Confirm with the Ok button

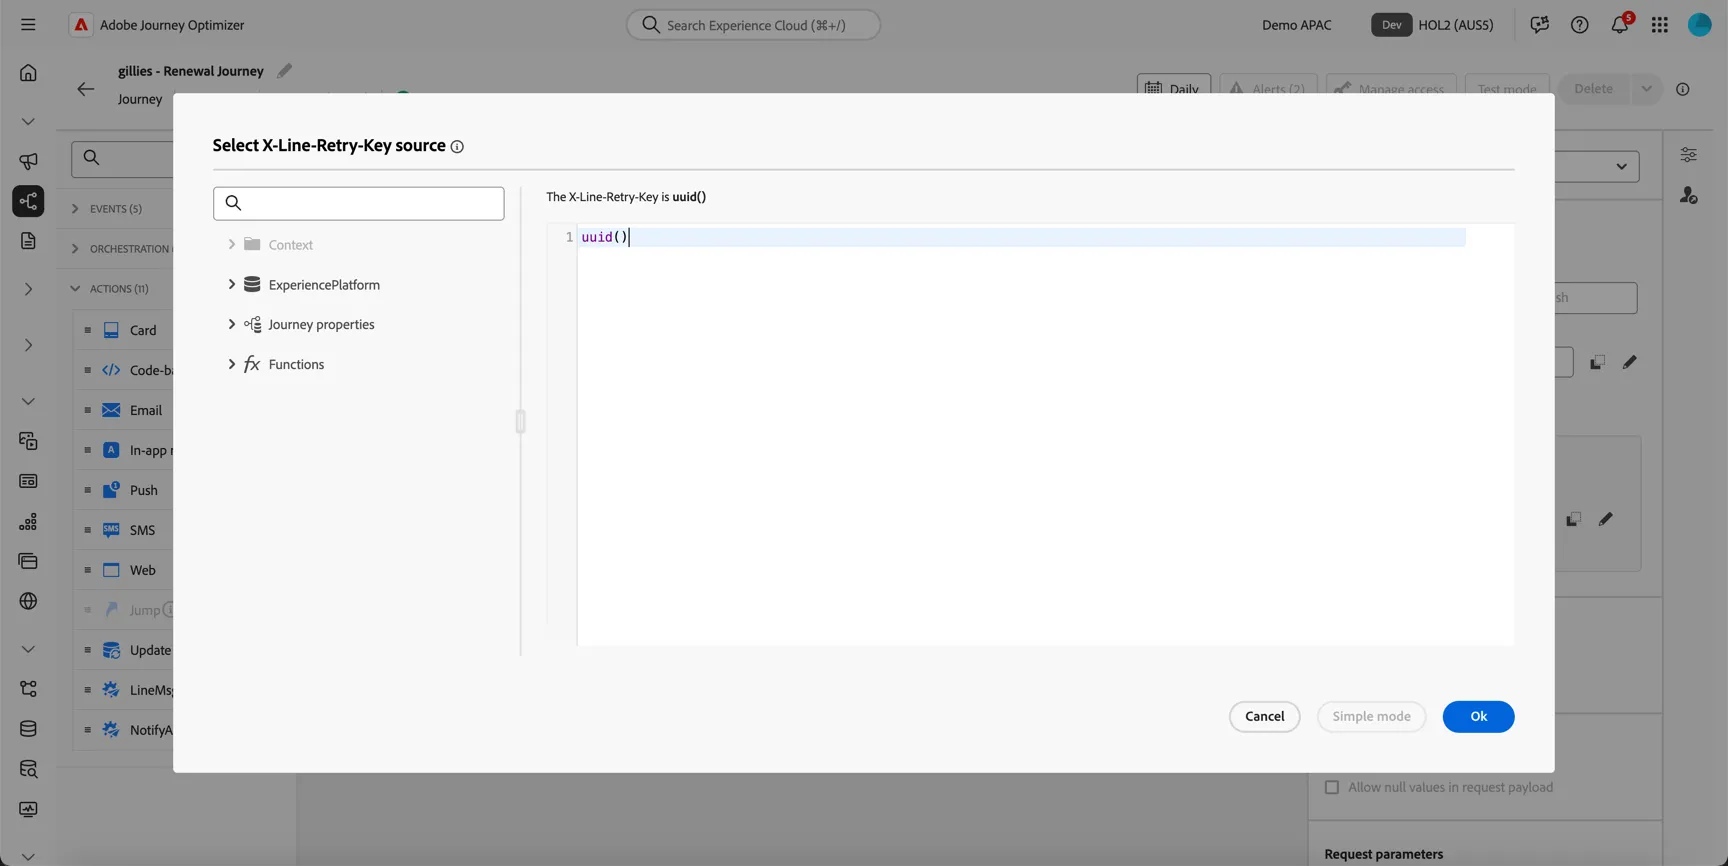tap(1478, 717)
